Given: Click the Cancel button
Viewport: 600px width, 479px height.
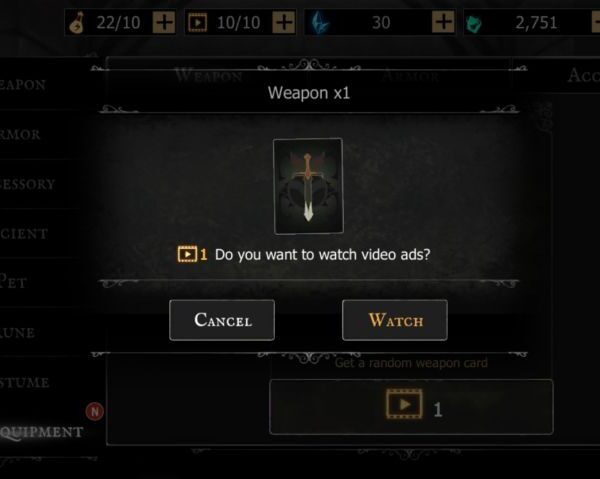Looking at the screenshot, I should 222,320.
